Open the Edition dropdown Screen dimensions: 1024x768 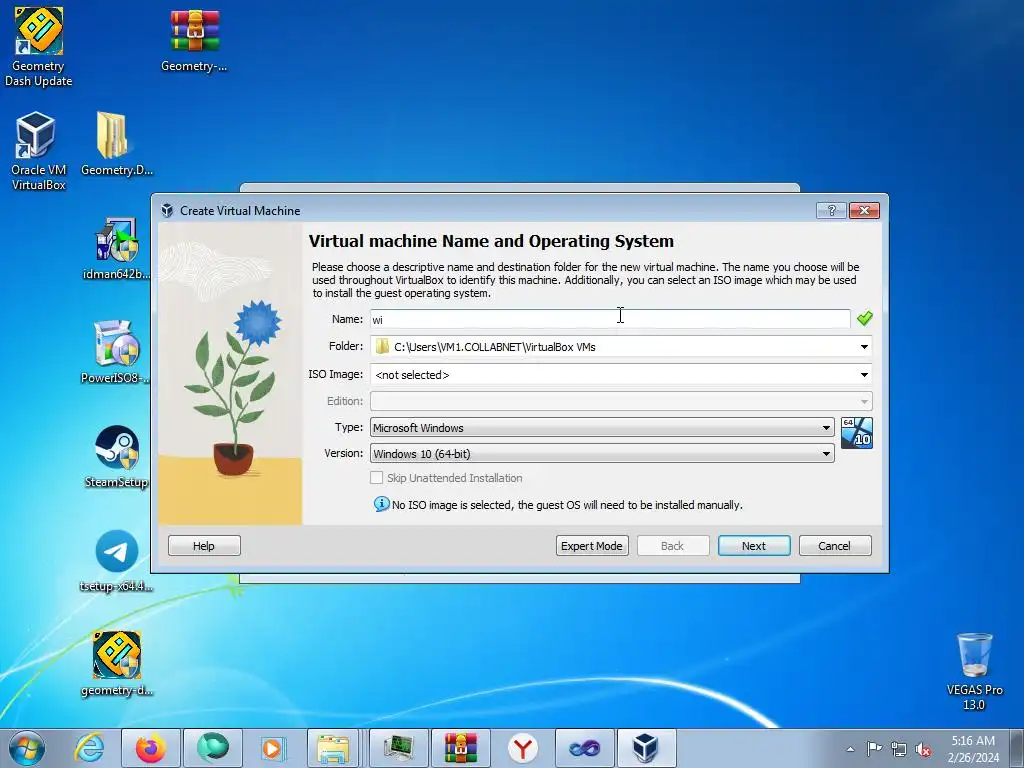621,401
